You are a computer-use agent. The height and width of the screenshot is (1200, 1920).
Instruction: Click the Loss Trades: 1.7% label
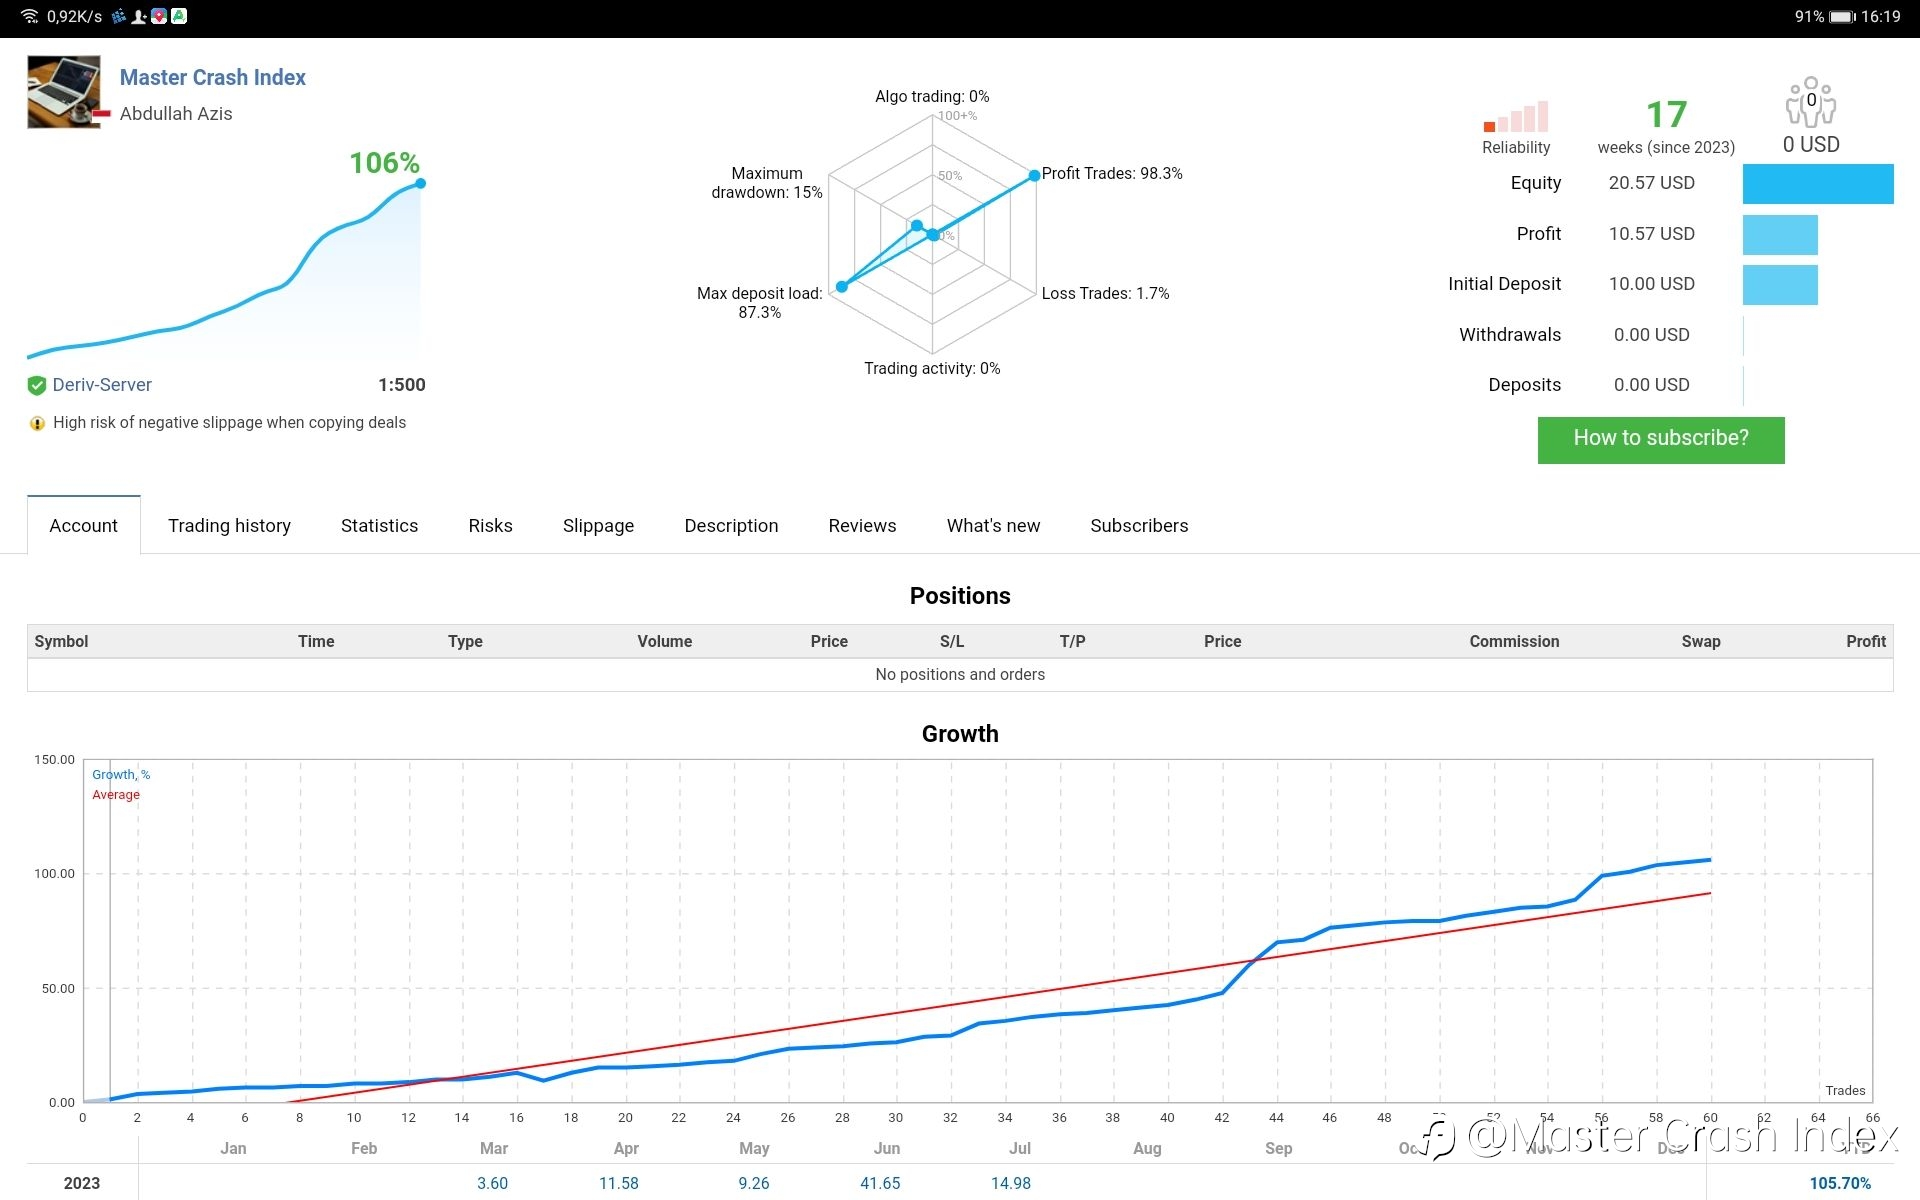click(1105, 293)
